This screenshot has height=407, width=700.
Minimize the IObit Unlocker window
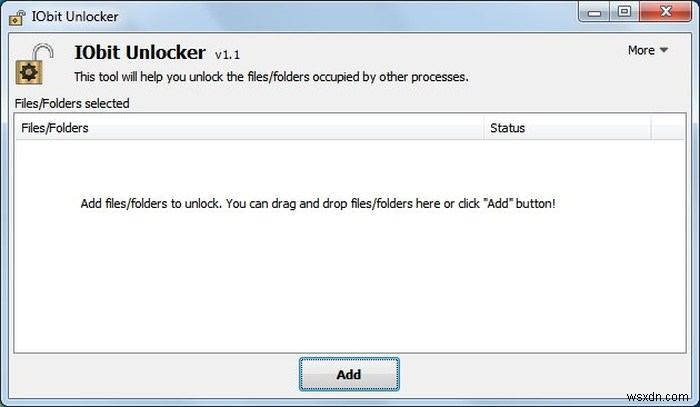pyautogui.click(x=599, y=12)
